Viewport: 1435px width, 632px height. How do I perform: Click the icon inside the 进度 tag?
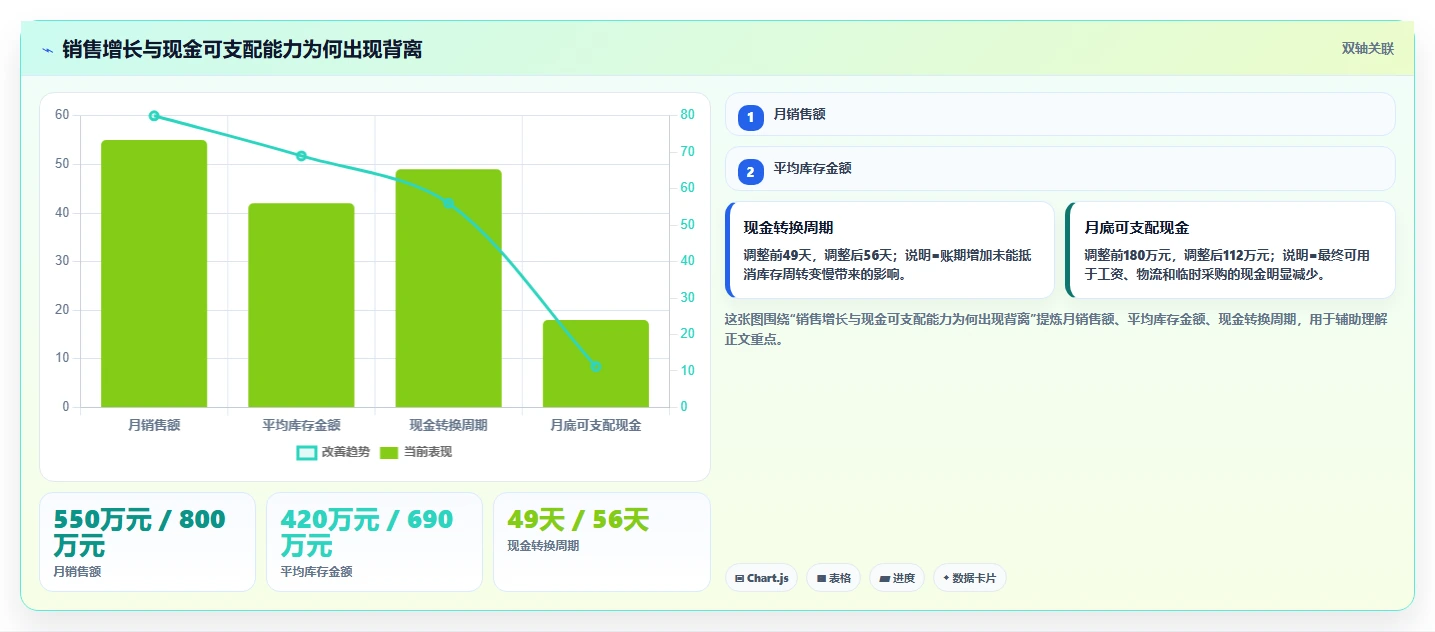885,578
